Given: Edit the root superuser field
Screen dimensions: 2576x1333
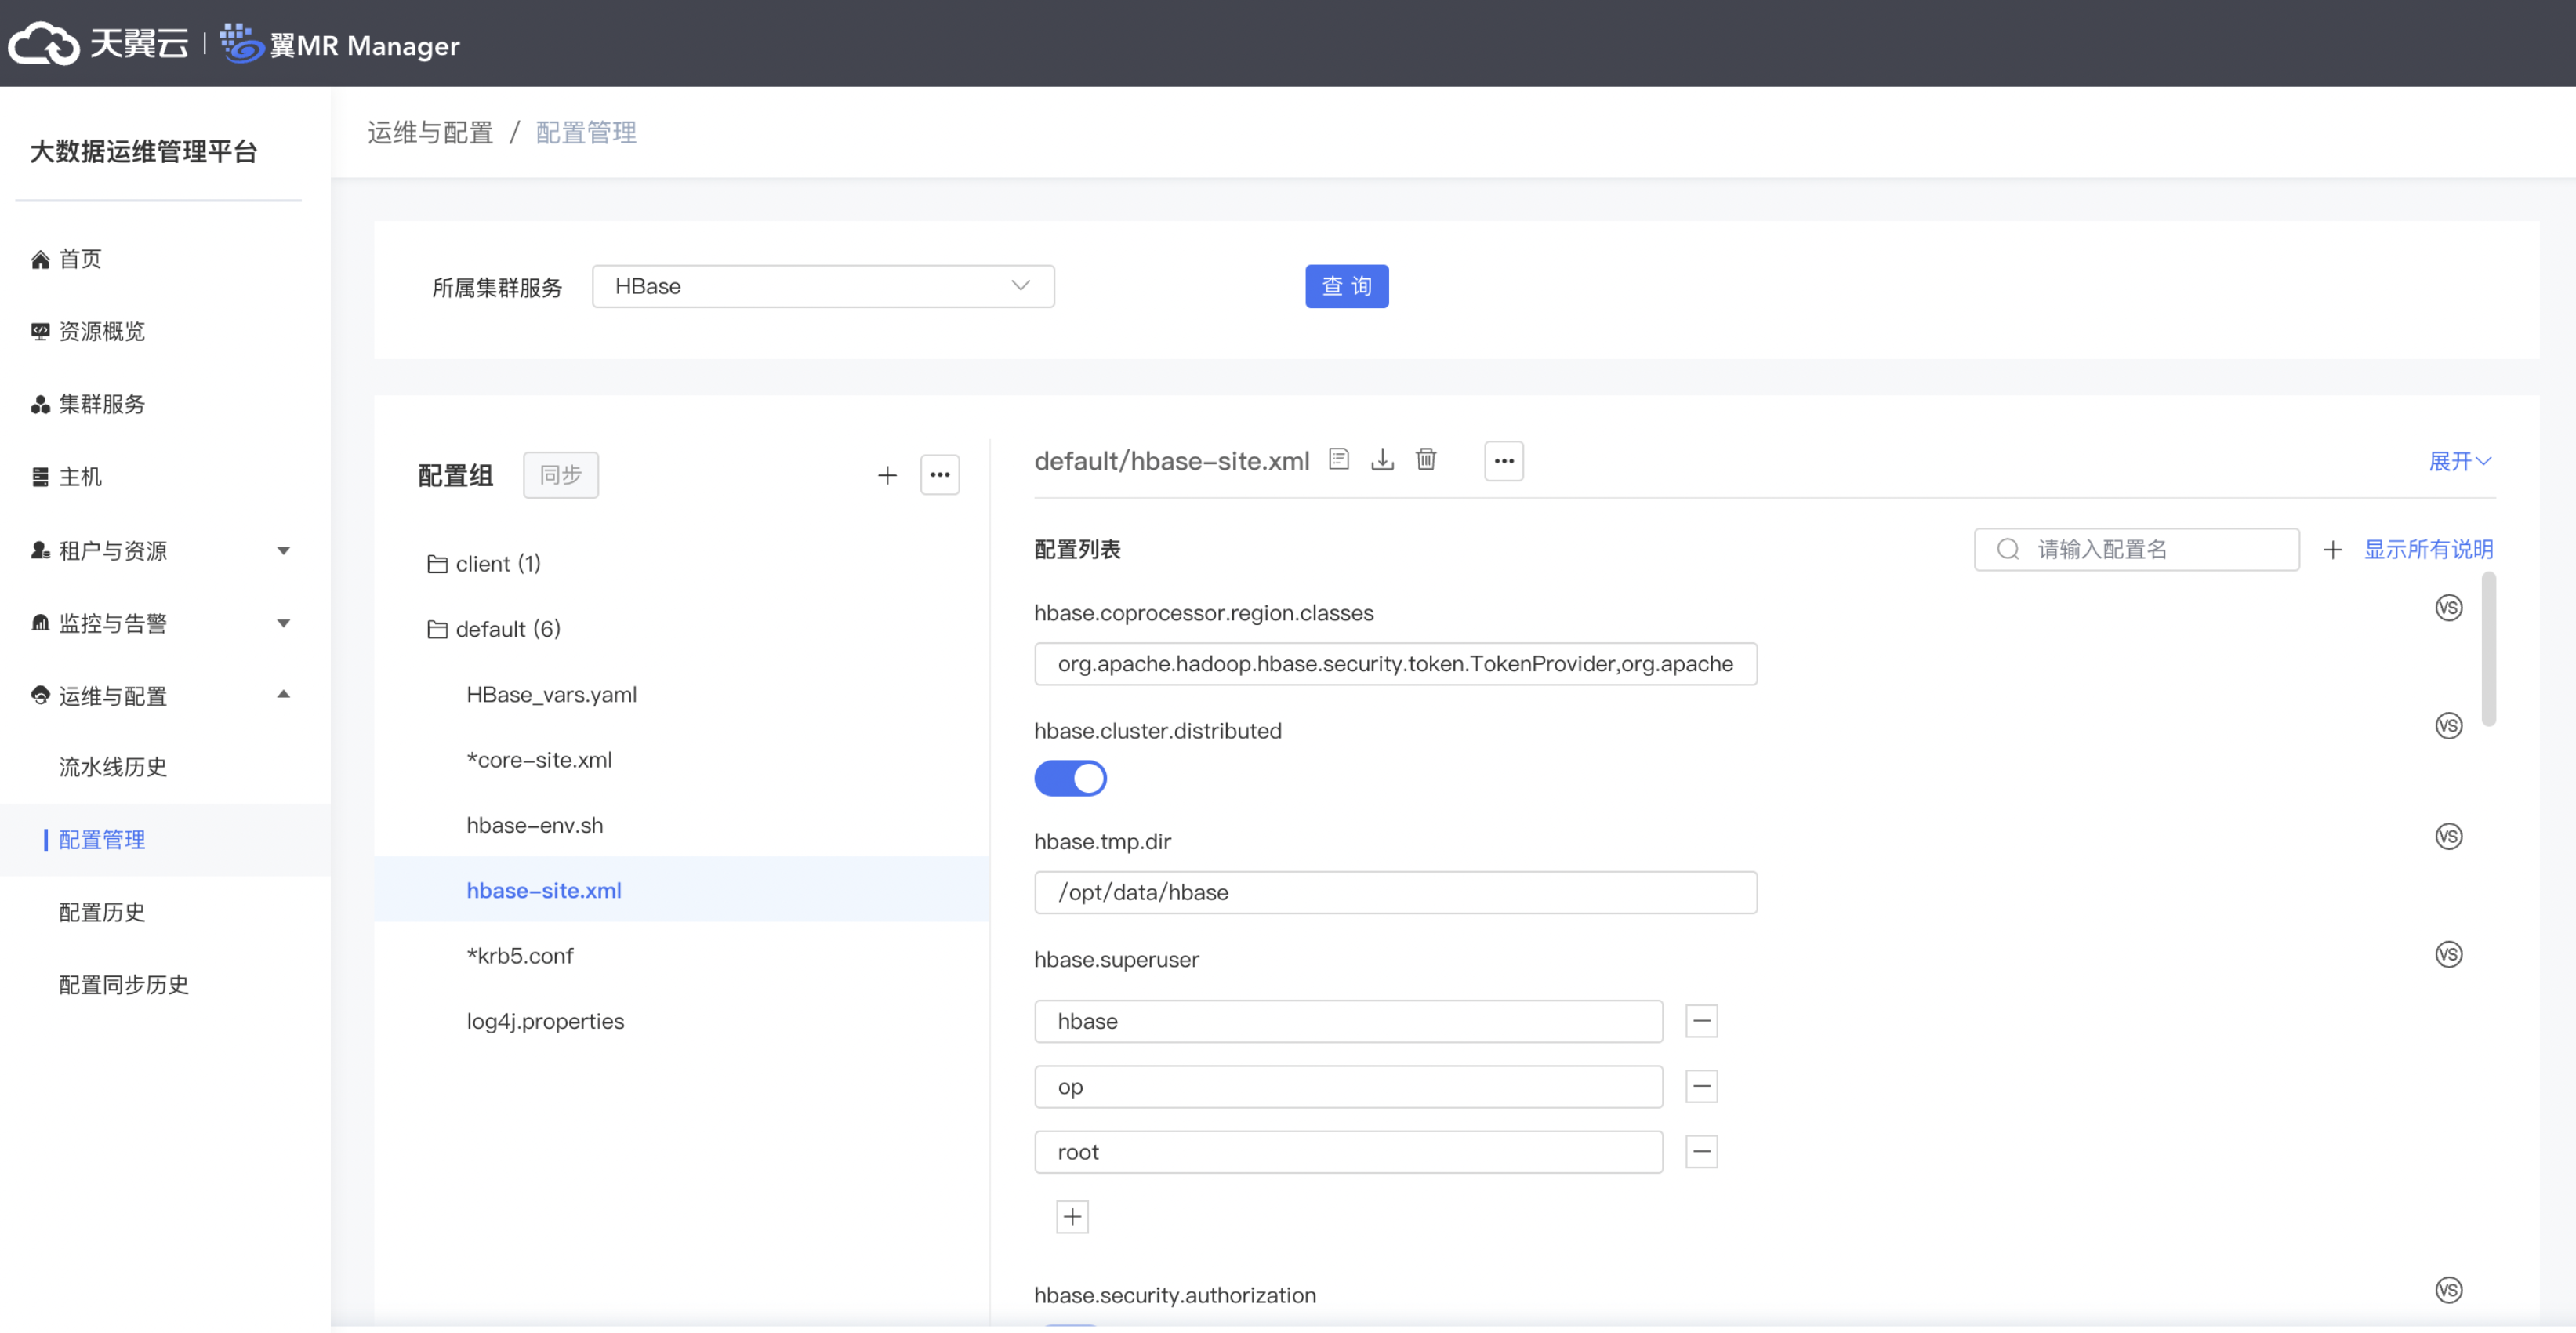Looking at the screenshot, I should point(1348,1152).
